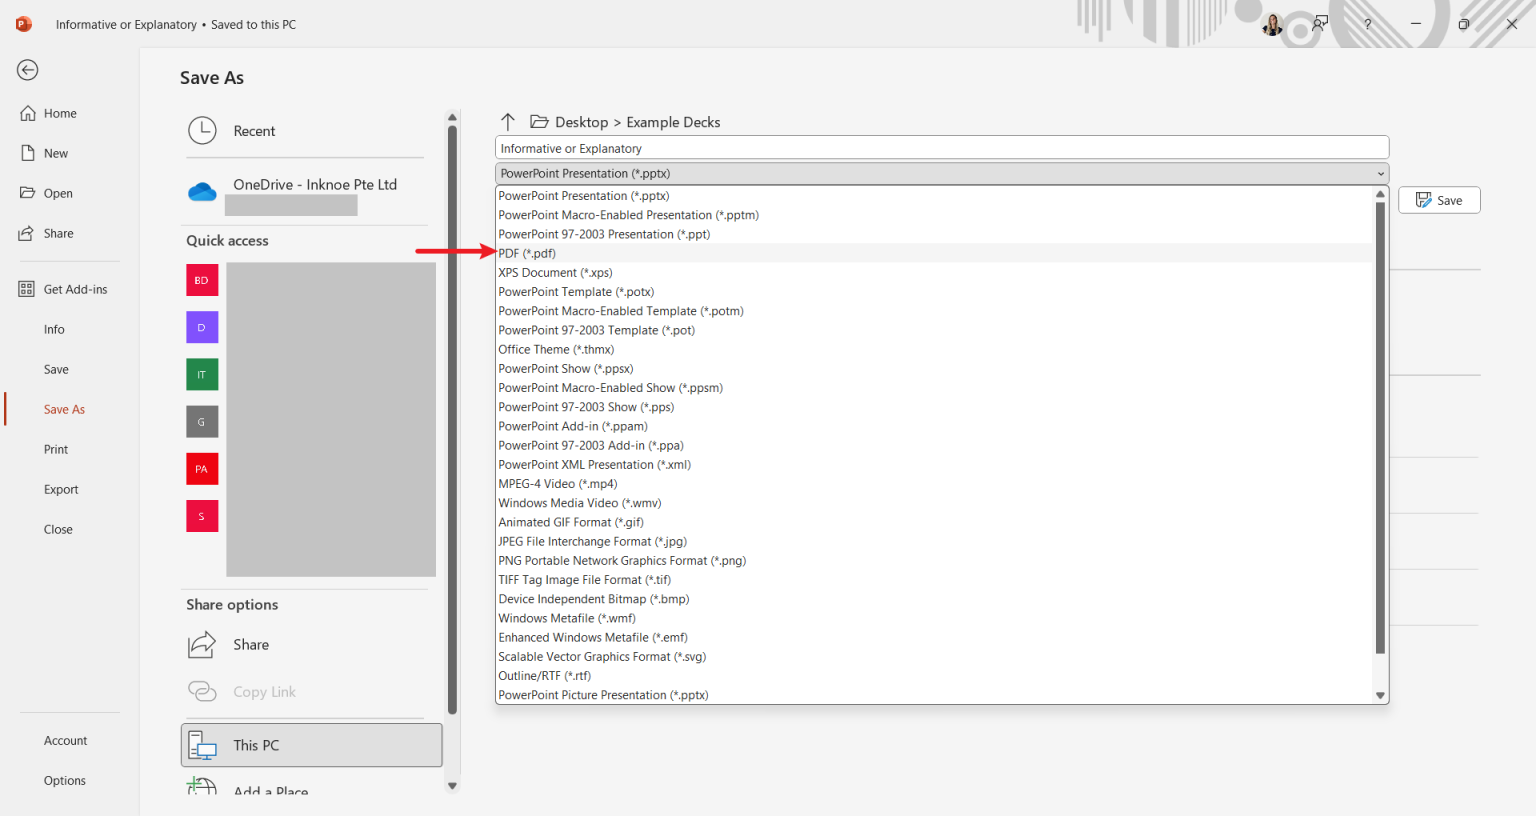Click the up arrow to go up one folder
Image resolution: width=1536 pixels, height=816 pixels.
[508, 121]
